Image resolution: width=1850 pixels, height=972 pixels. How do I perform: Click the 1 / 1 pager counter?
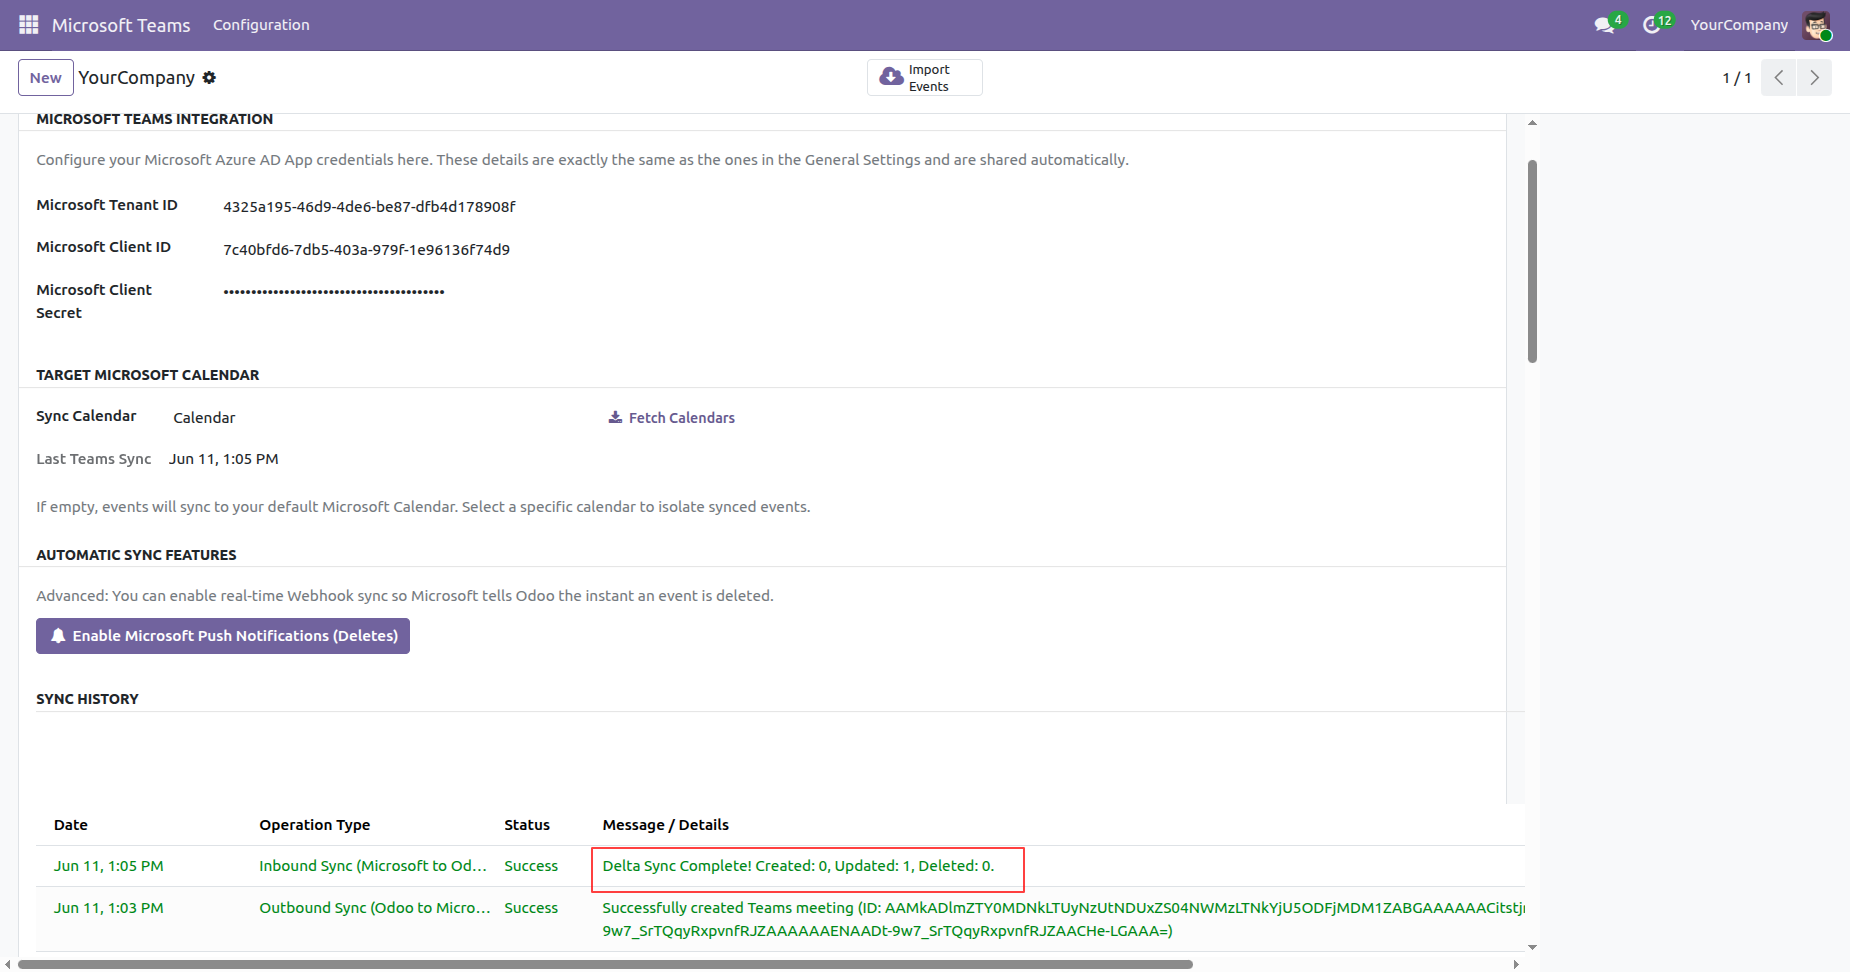tap(1737, 78)
